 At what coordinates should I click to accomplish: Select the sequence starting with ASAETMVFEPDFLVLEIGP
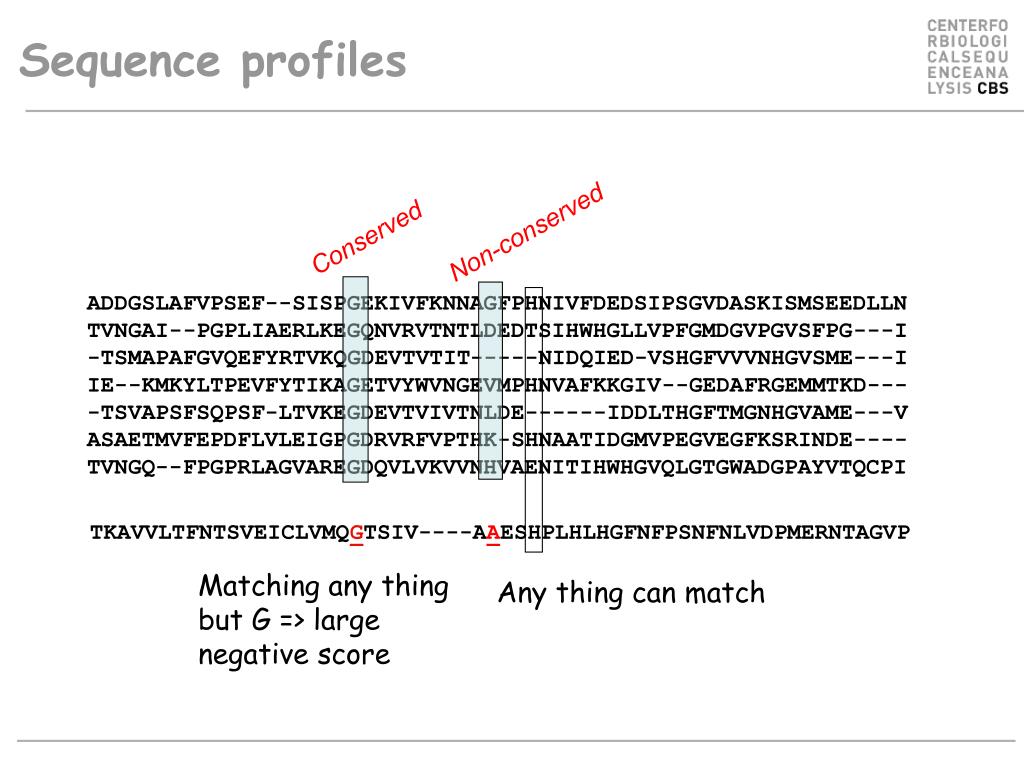496,440
